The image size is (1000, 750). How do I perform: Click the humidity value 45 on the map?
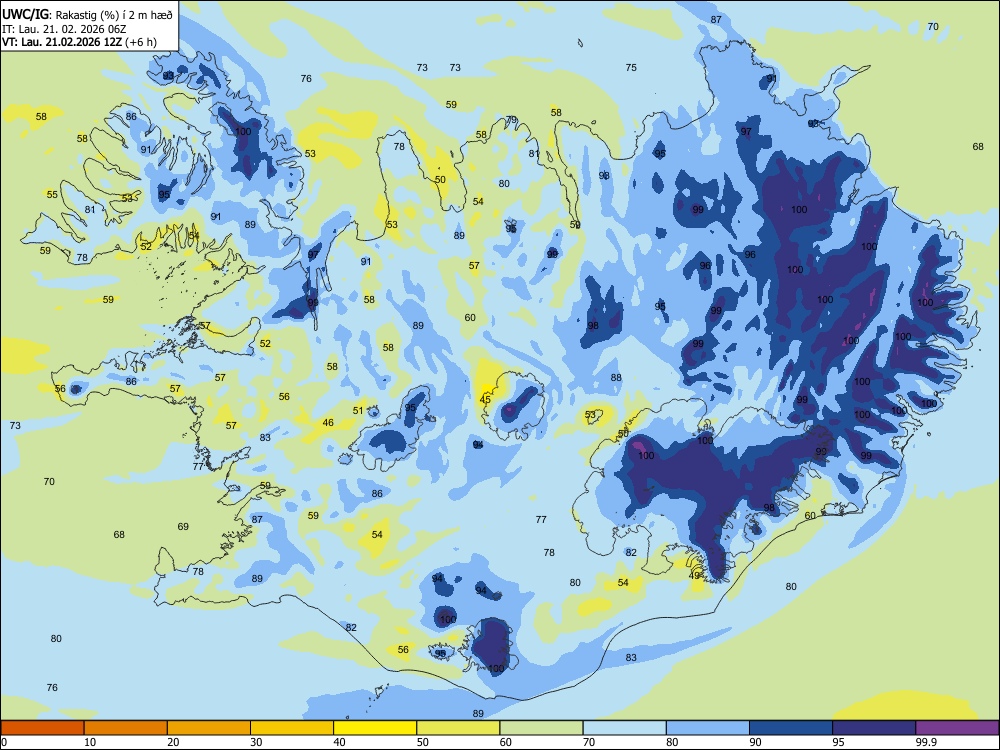[485, 400]
